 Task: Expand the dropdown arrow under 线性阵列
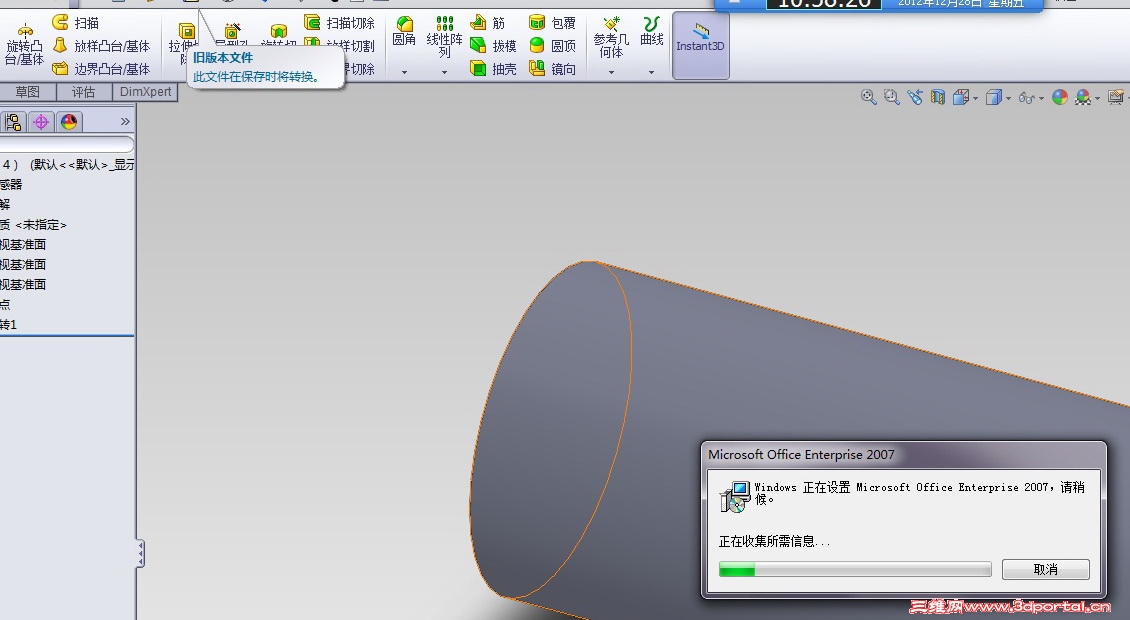pyautogui.click(x=445, y=72)
